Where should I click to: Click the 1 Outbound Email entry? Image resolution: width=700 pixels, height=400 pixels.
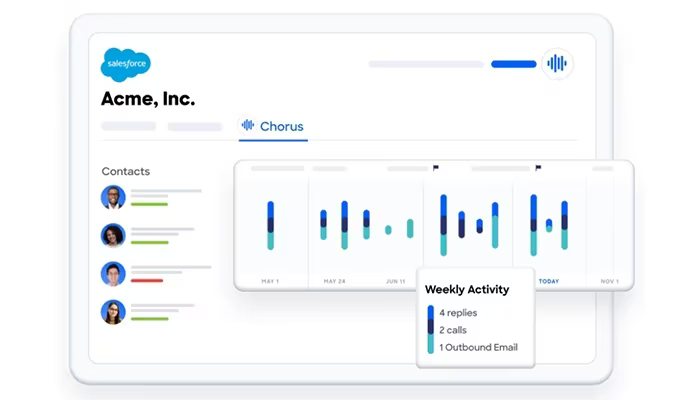pyautogui.click(x=478, y=347)
